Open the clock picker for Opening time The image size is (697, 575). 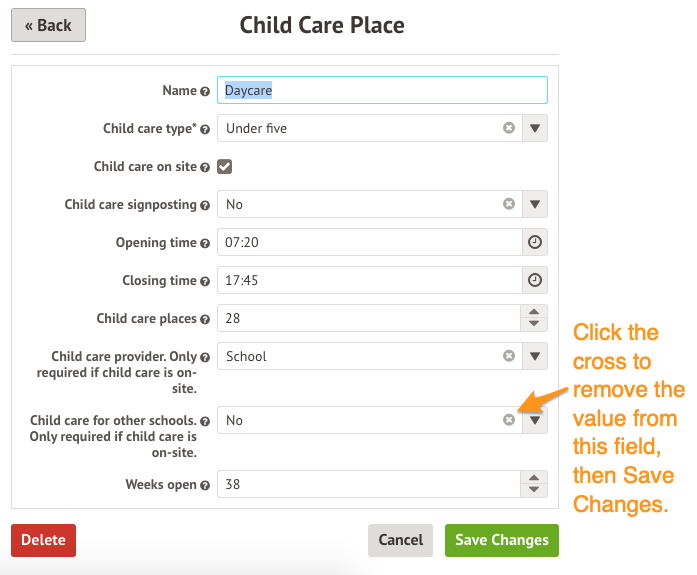535,243
